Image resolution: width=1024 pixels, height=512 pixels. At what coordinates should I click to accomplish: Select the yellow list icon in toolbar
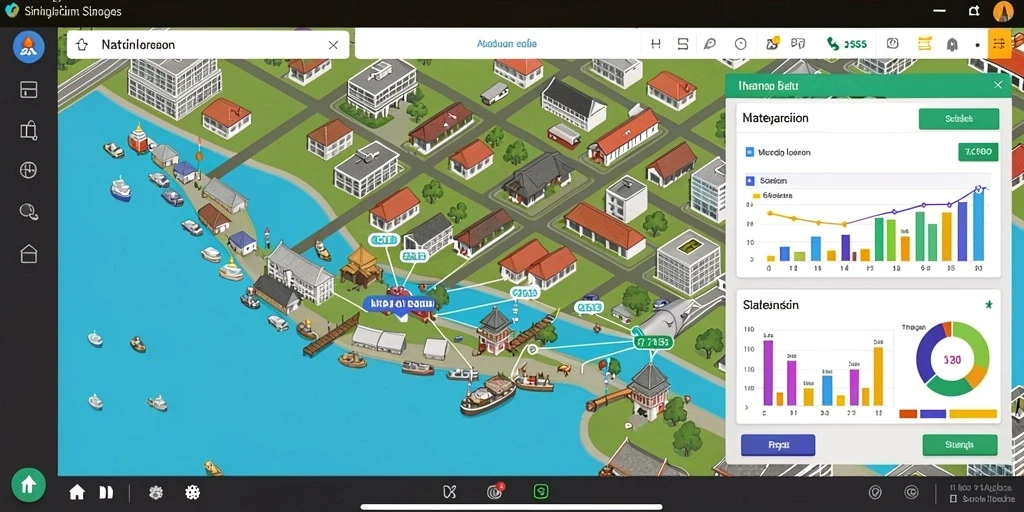point(923,44)
